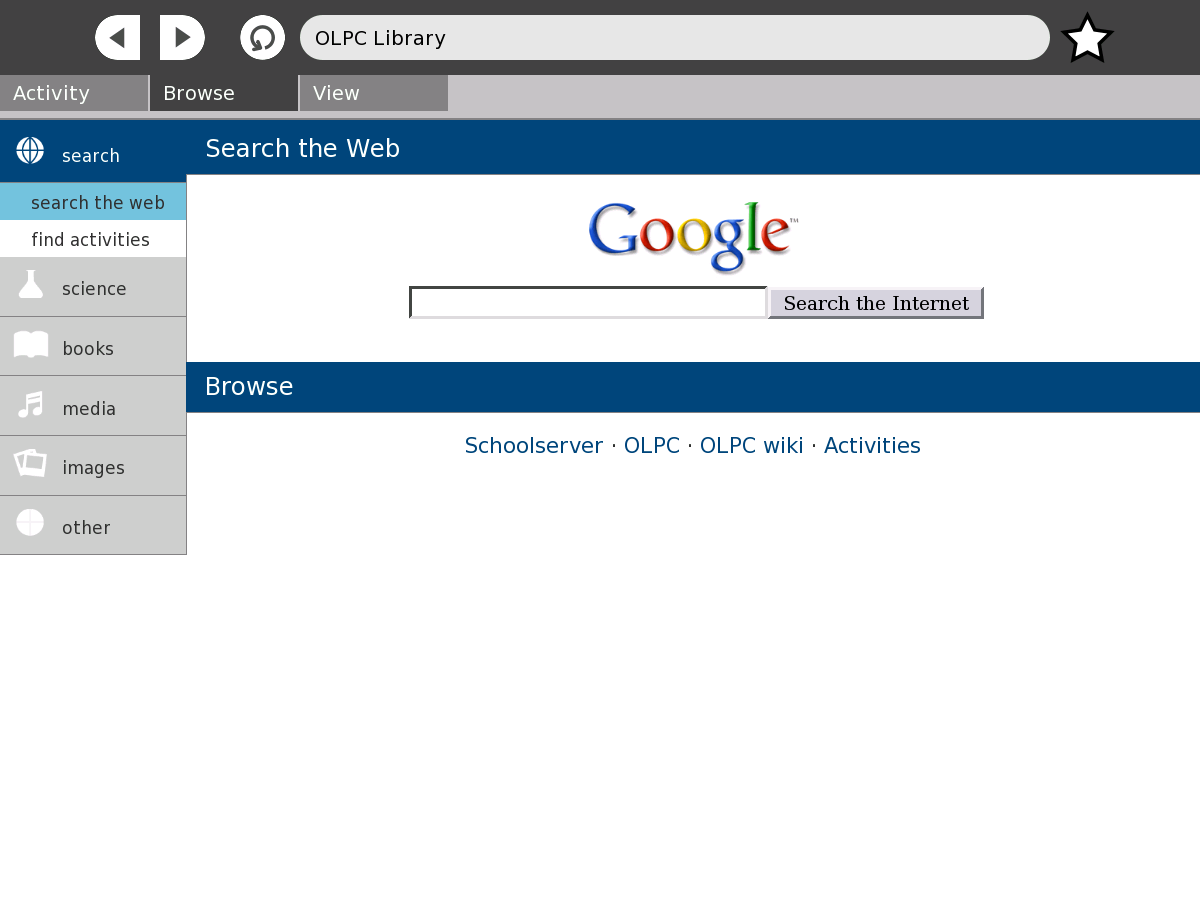Select the 'find activities' sidebar item
The image size is (1200, 900).
(93, 239)
